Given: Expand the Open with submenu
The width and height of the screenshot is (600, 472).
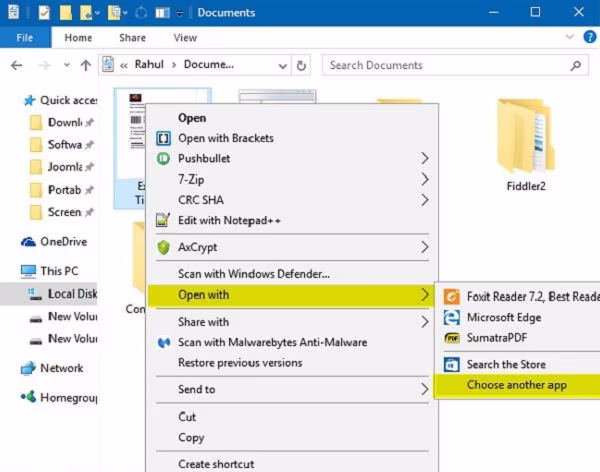Looking at the screenshot, I should pyautogui.click(x=292, y=295).
